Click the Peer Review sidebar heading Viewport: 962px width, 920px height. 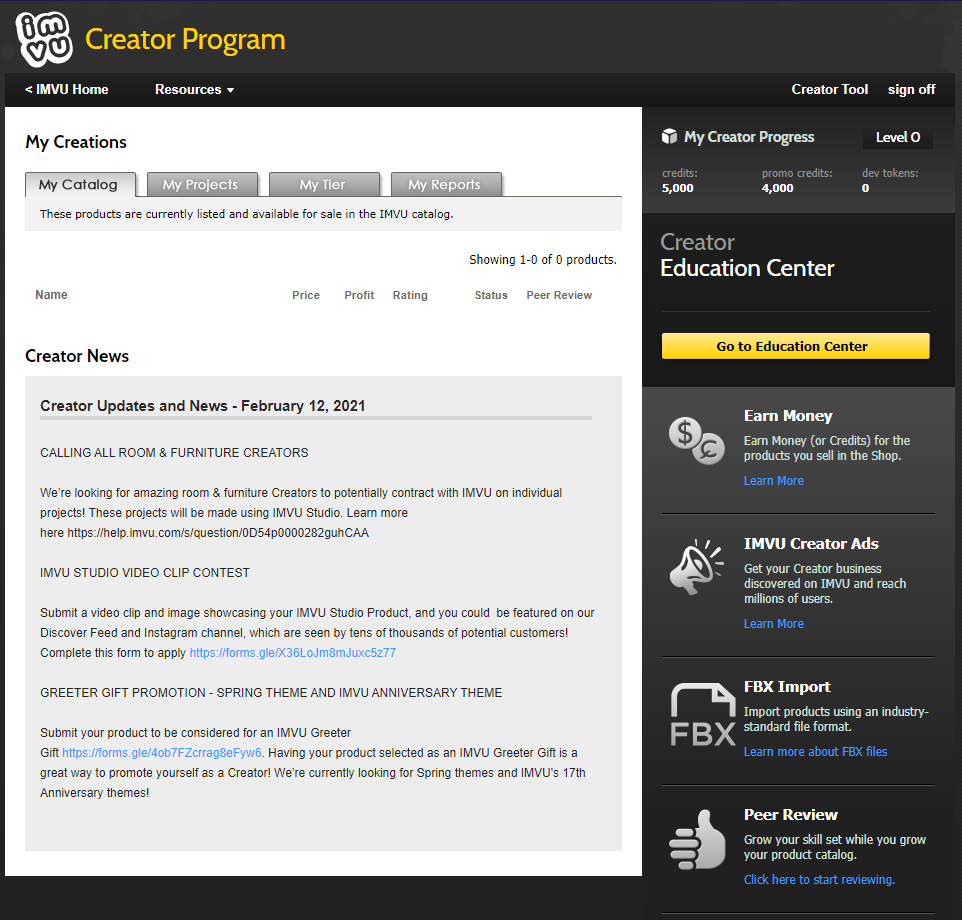point(791,815)
